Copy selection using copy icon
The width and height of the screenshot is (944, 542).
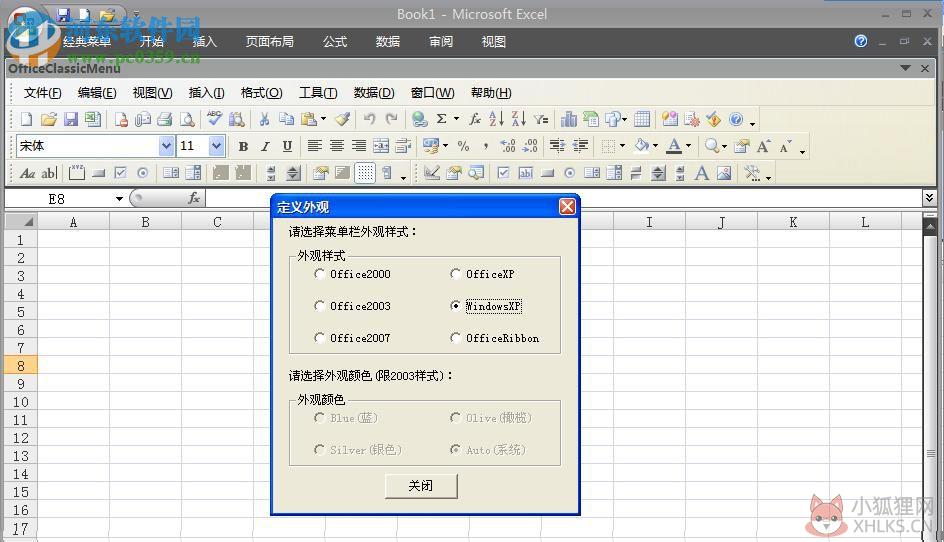pyautogui.click(x=287, y=119)
